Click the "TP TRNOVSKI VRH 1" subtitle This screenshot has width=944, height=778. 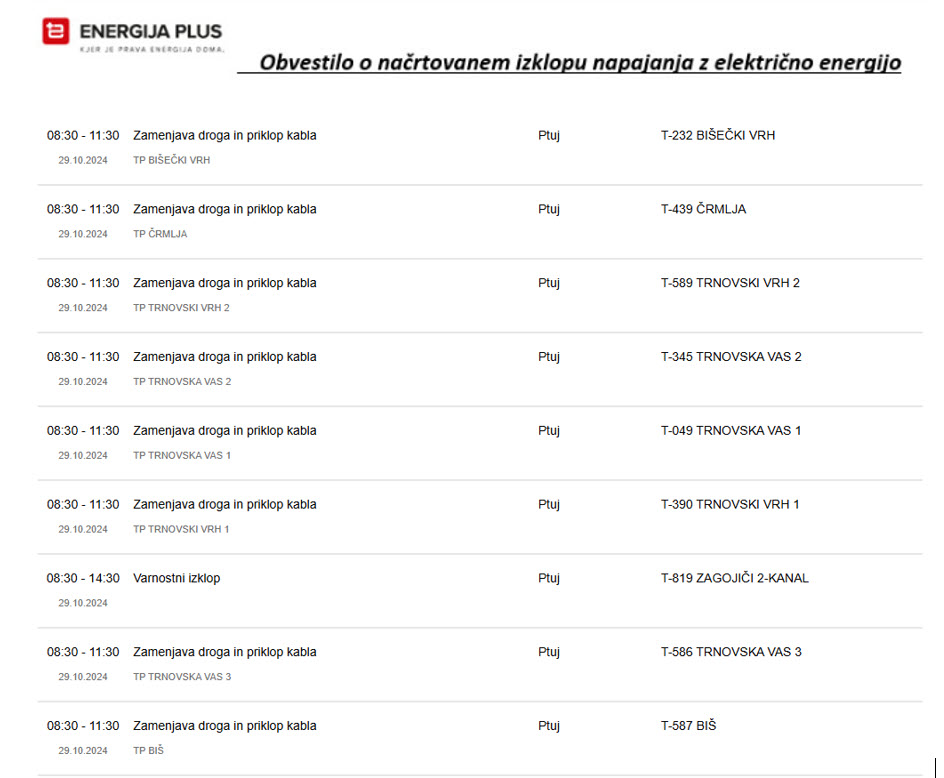(x=181, y=529)
